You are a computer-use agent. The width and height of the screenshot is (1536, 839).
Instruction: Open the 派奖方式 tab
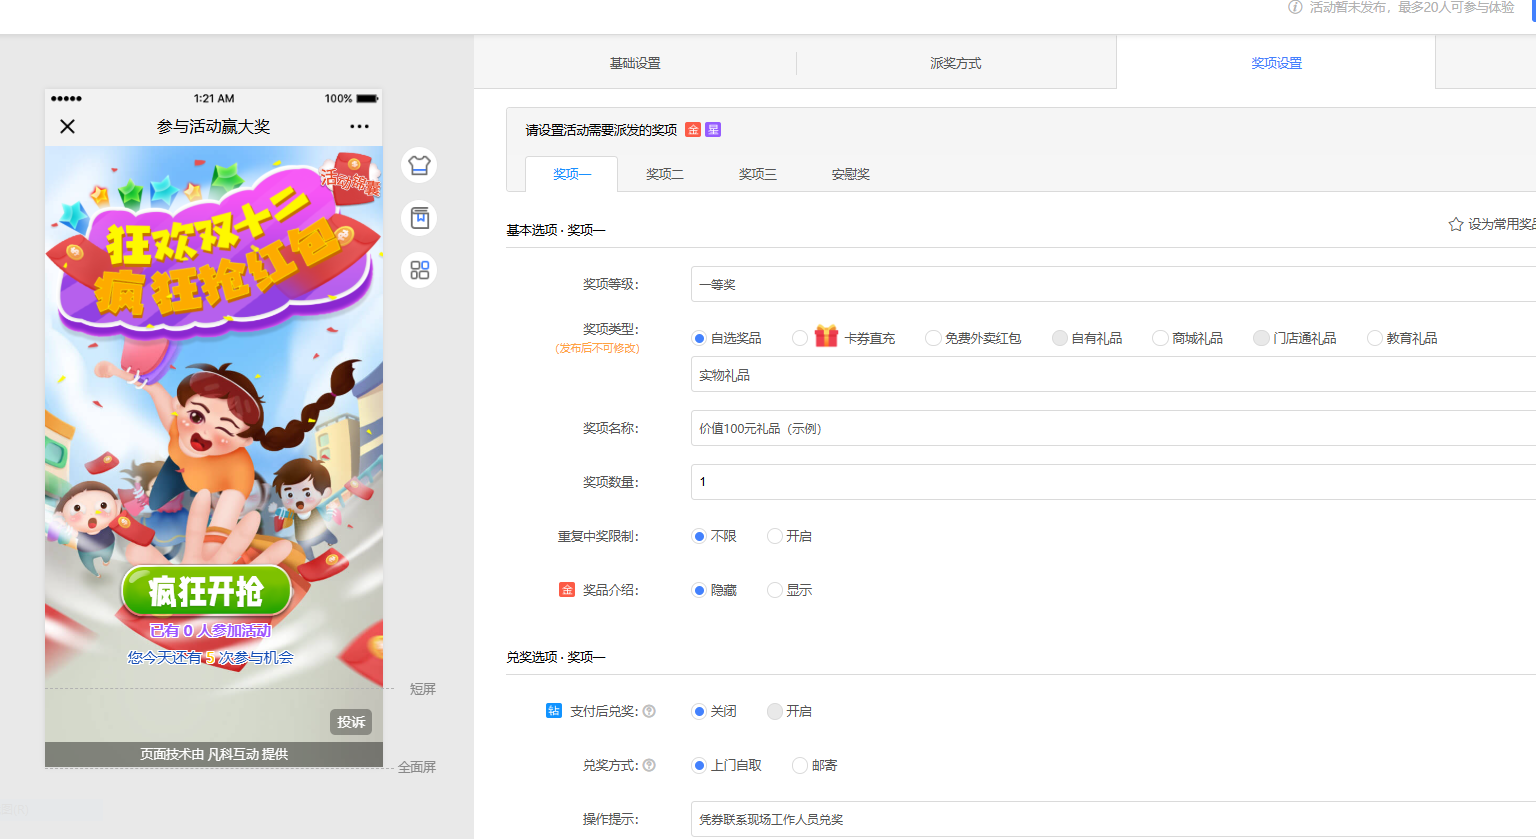click(x=955, y=63)
